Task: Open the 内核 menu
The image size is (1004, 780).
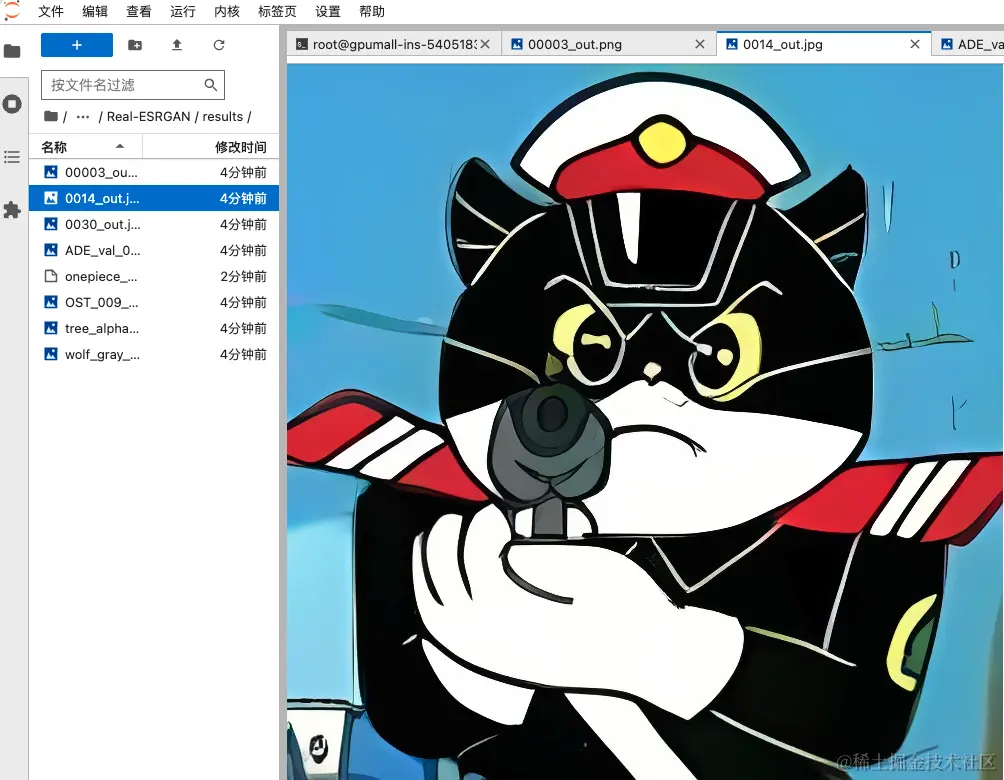Action: coord(227,12)
